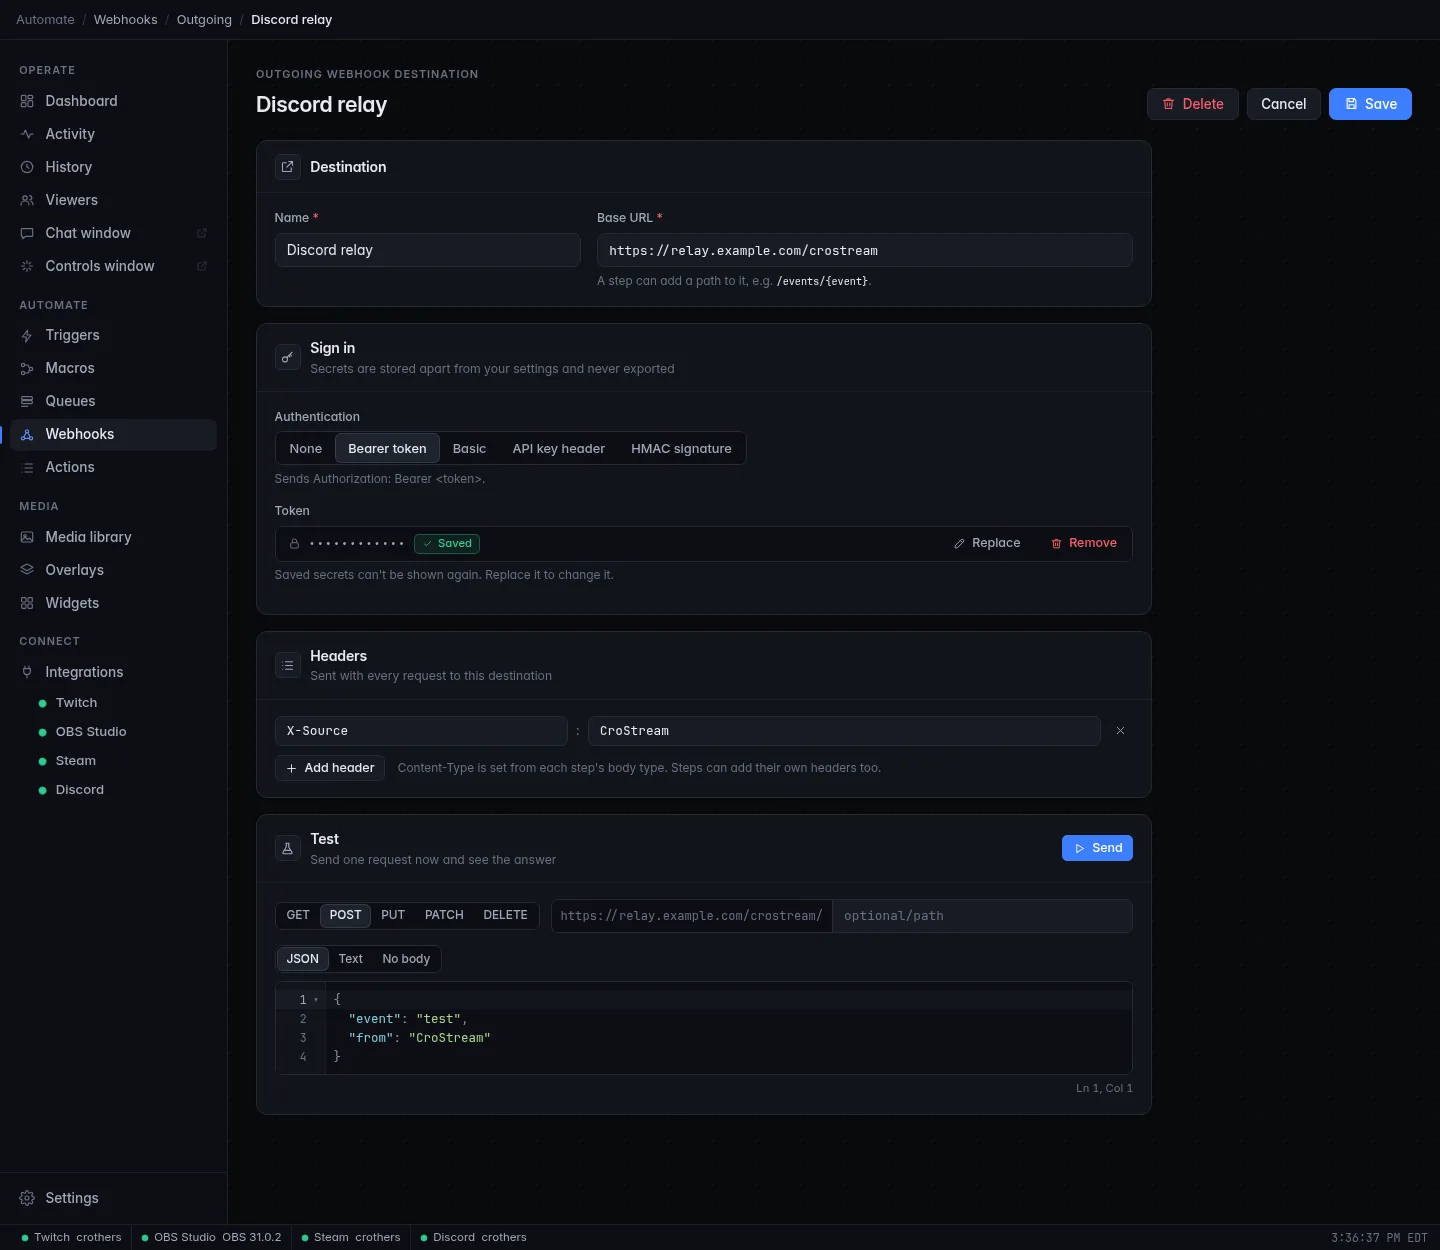The height and width of the screenshot is (1250, 1440).
Task: Switch body type to Text
Action: pos(351,959)
